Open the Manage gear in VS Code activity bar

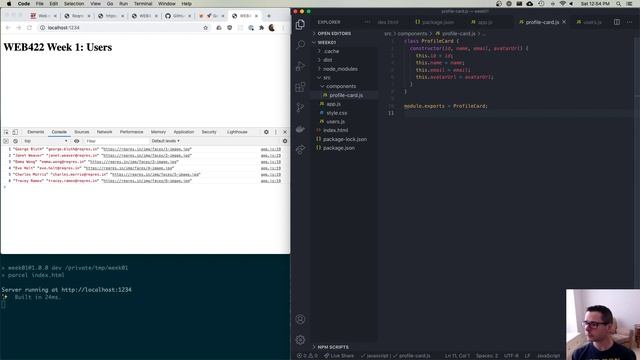tap(300, 340)
